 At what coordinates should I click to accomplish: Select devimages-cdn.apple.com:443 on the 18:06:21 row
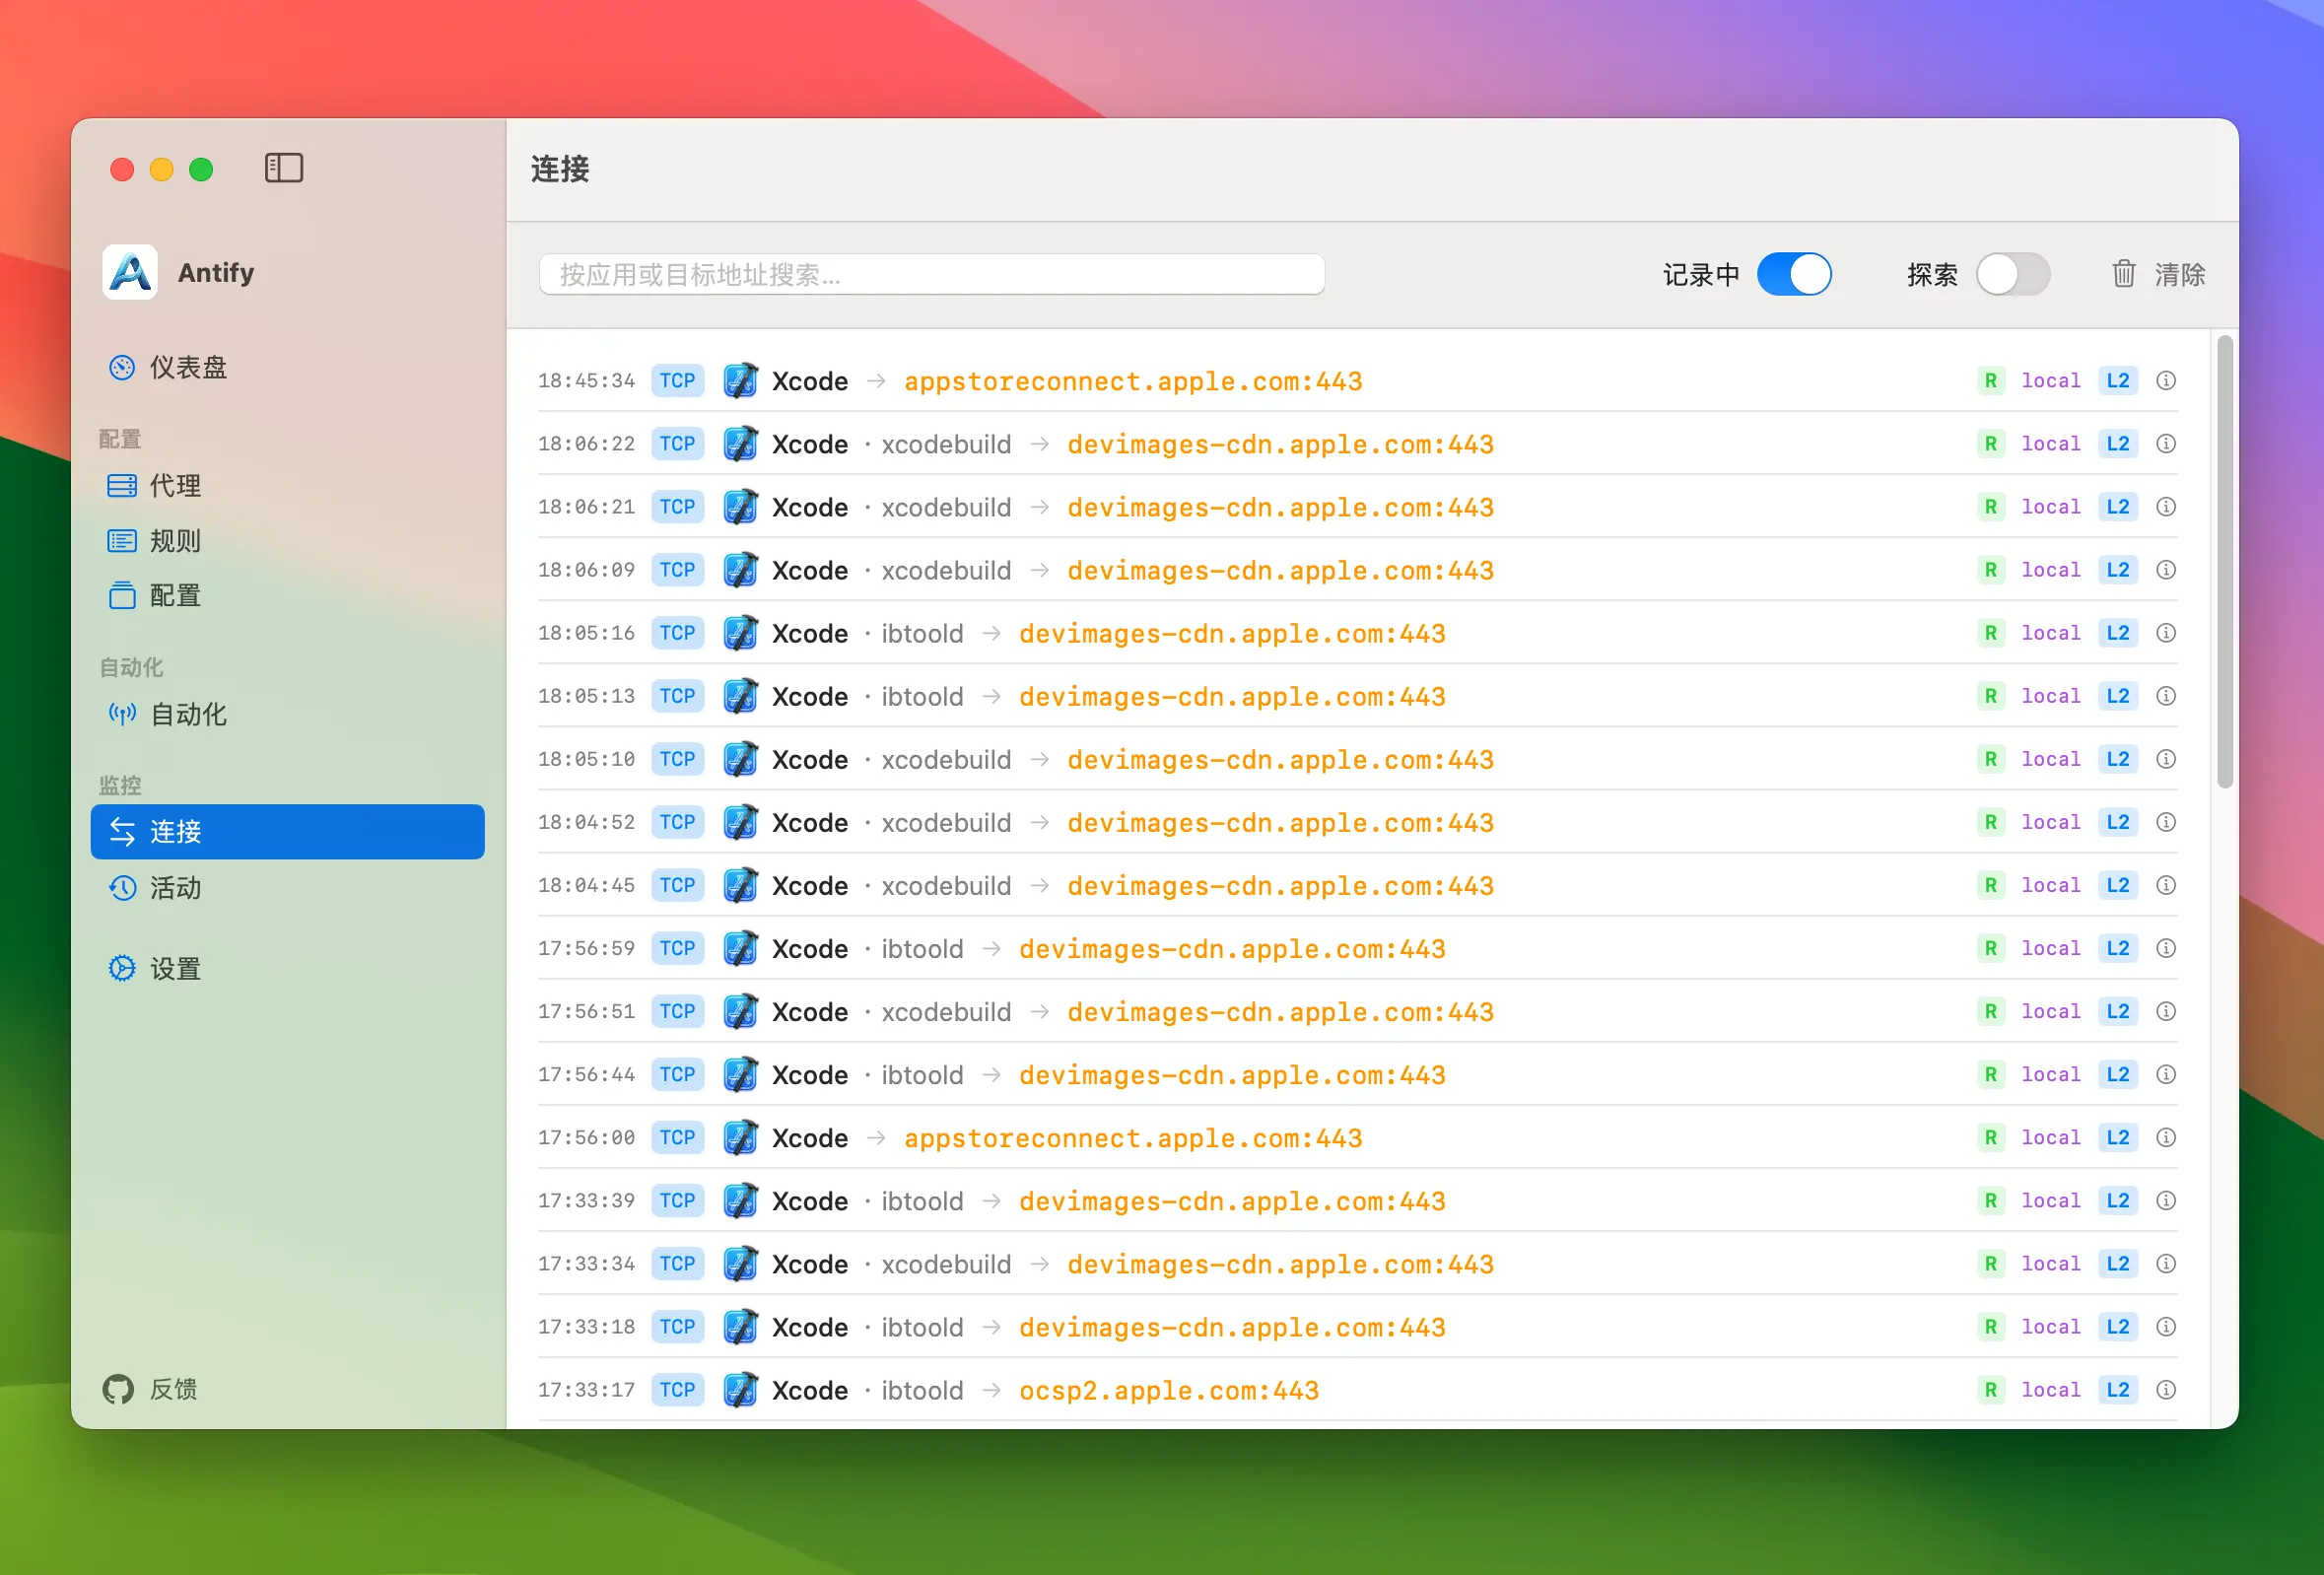1280,507
